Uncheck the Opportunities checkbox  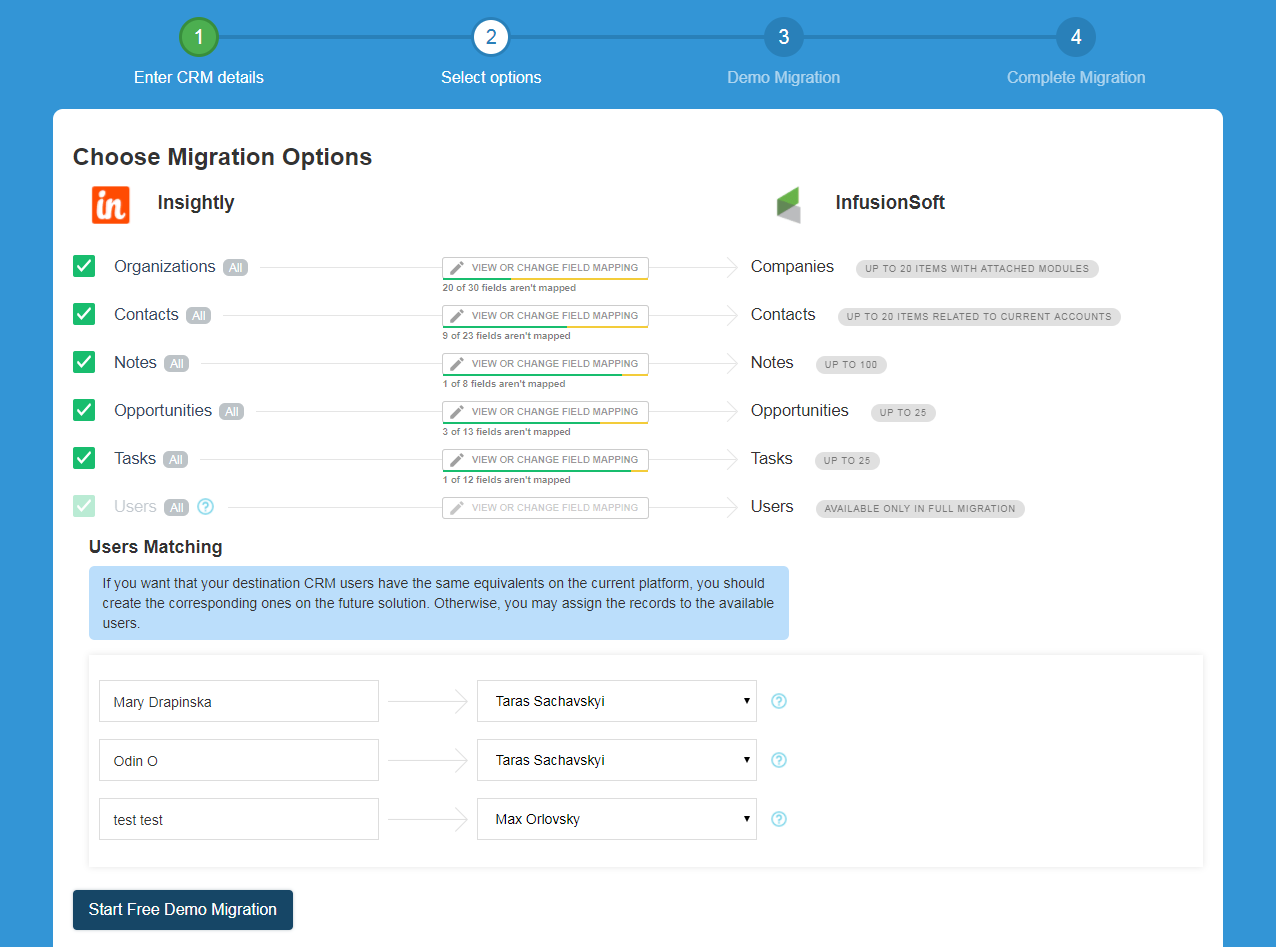(84, 410)
